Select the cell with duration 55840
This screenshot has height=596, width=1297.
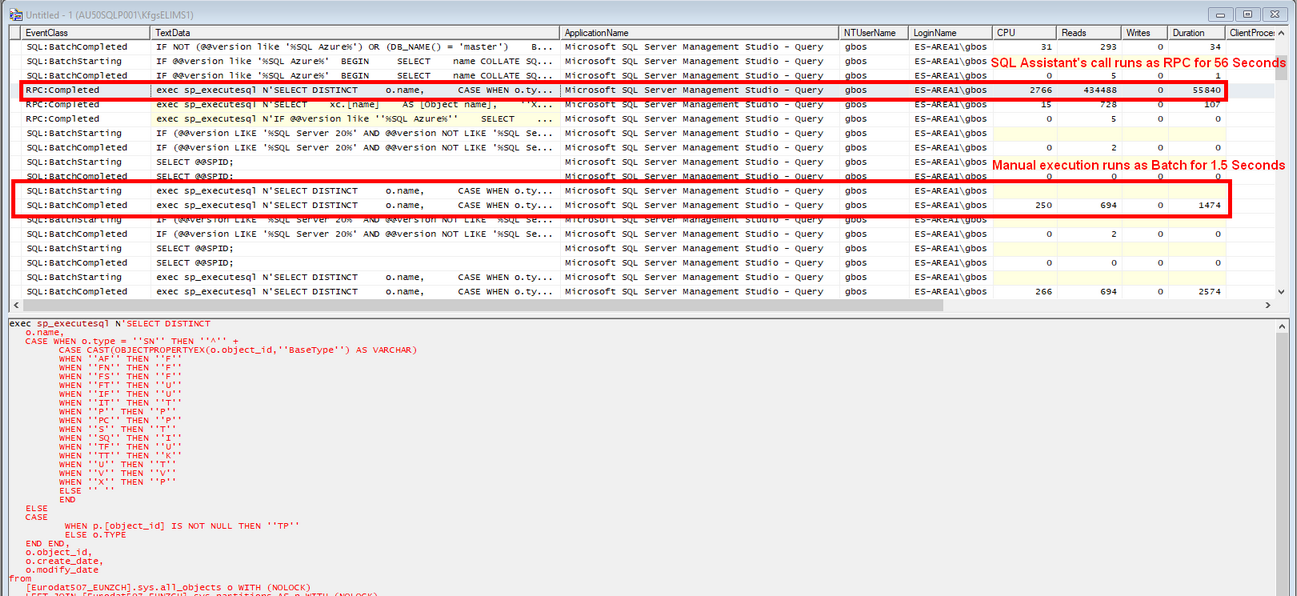pyautogui.click(x=1197, y=90)
